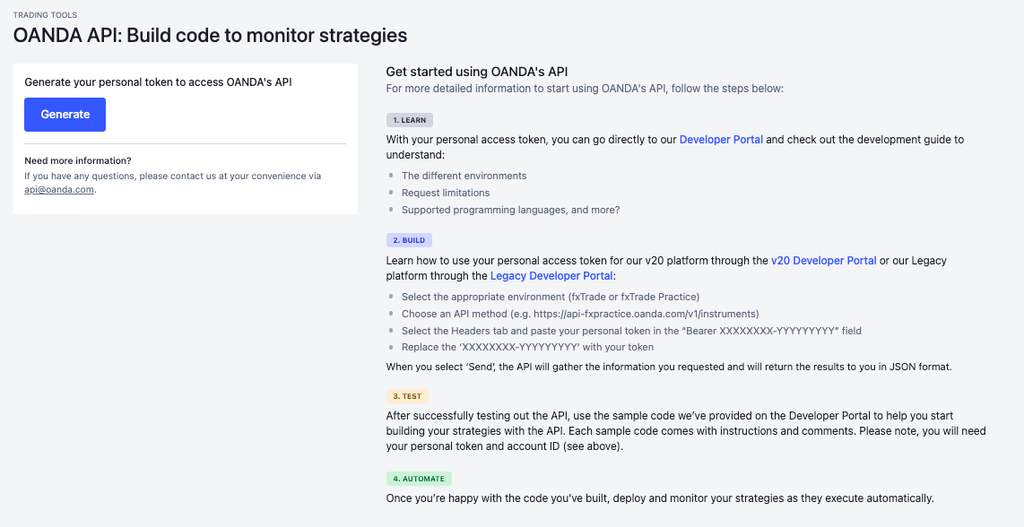Select the "Request limitations" bullet item

(x=446, y=193)
